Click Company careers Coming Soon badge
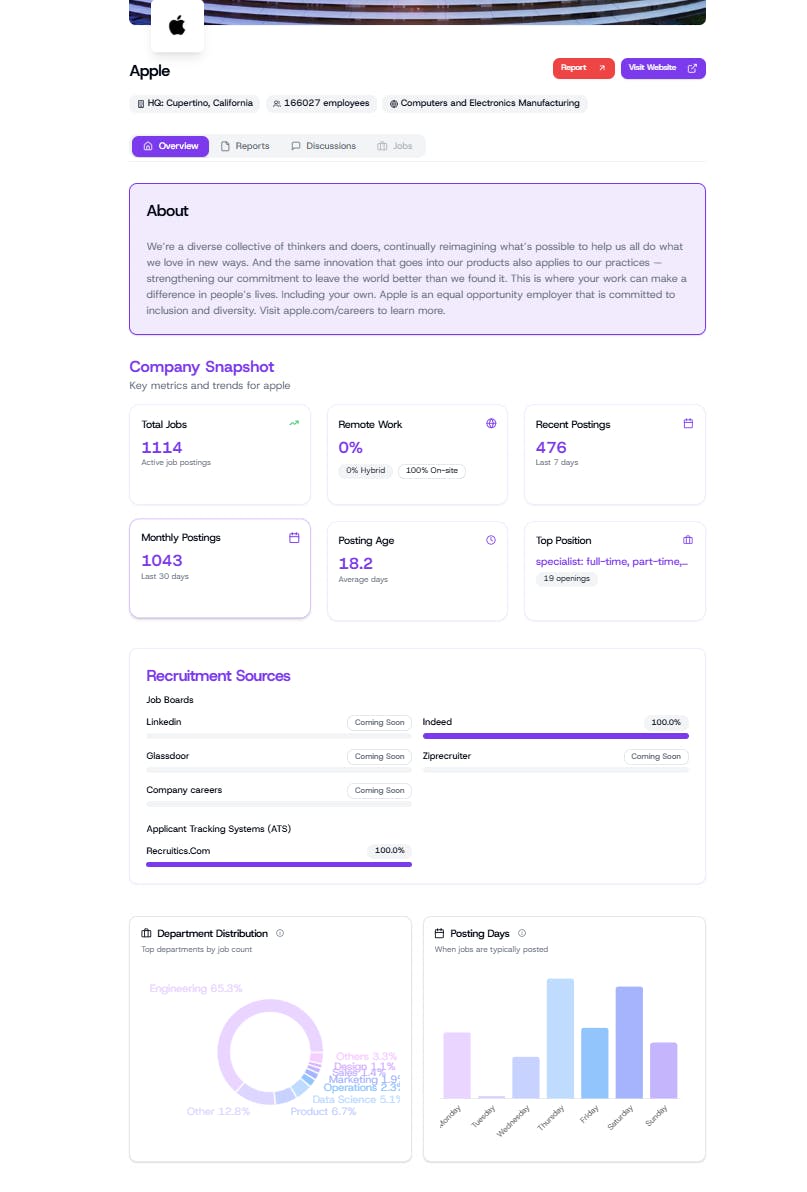The image size is (807, 1192). 379,791
